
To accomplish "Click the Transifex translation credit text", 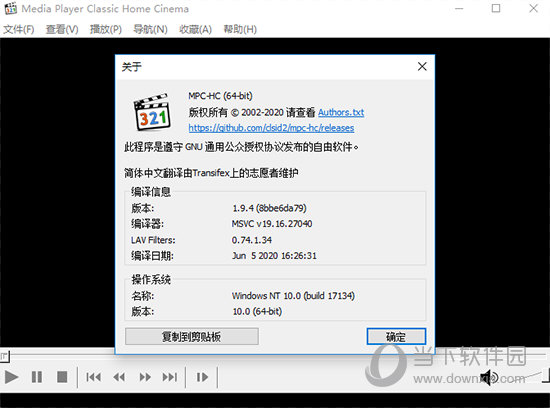I will pos(211,173).
